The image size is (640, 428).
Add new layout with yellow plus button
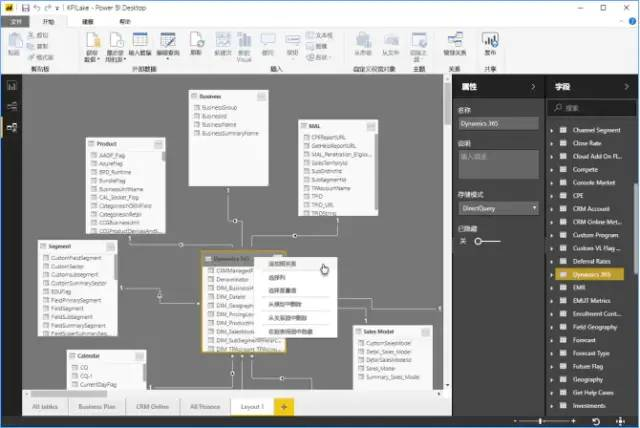point(284,407)
